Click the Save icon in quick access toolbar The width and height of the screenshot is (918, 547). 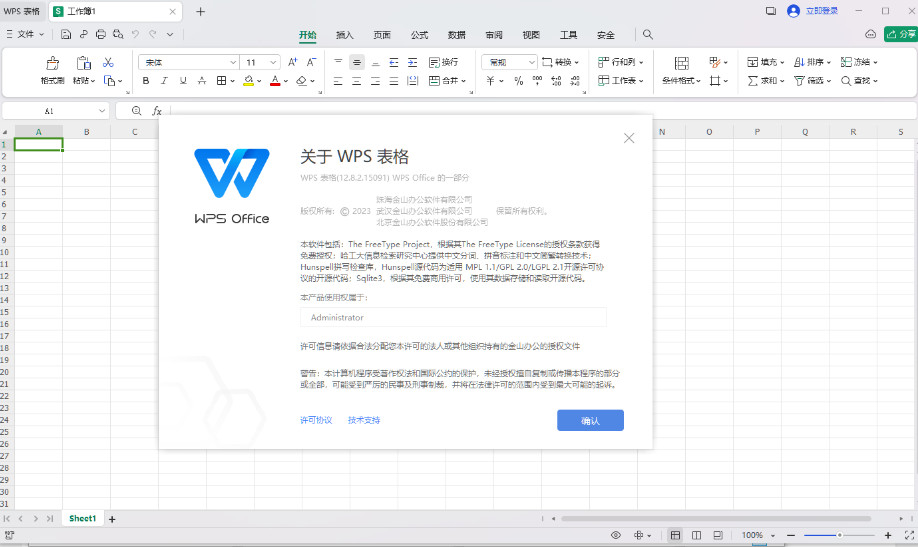point(66,35)
